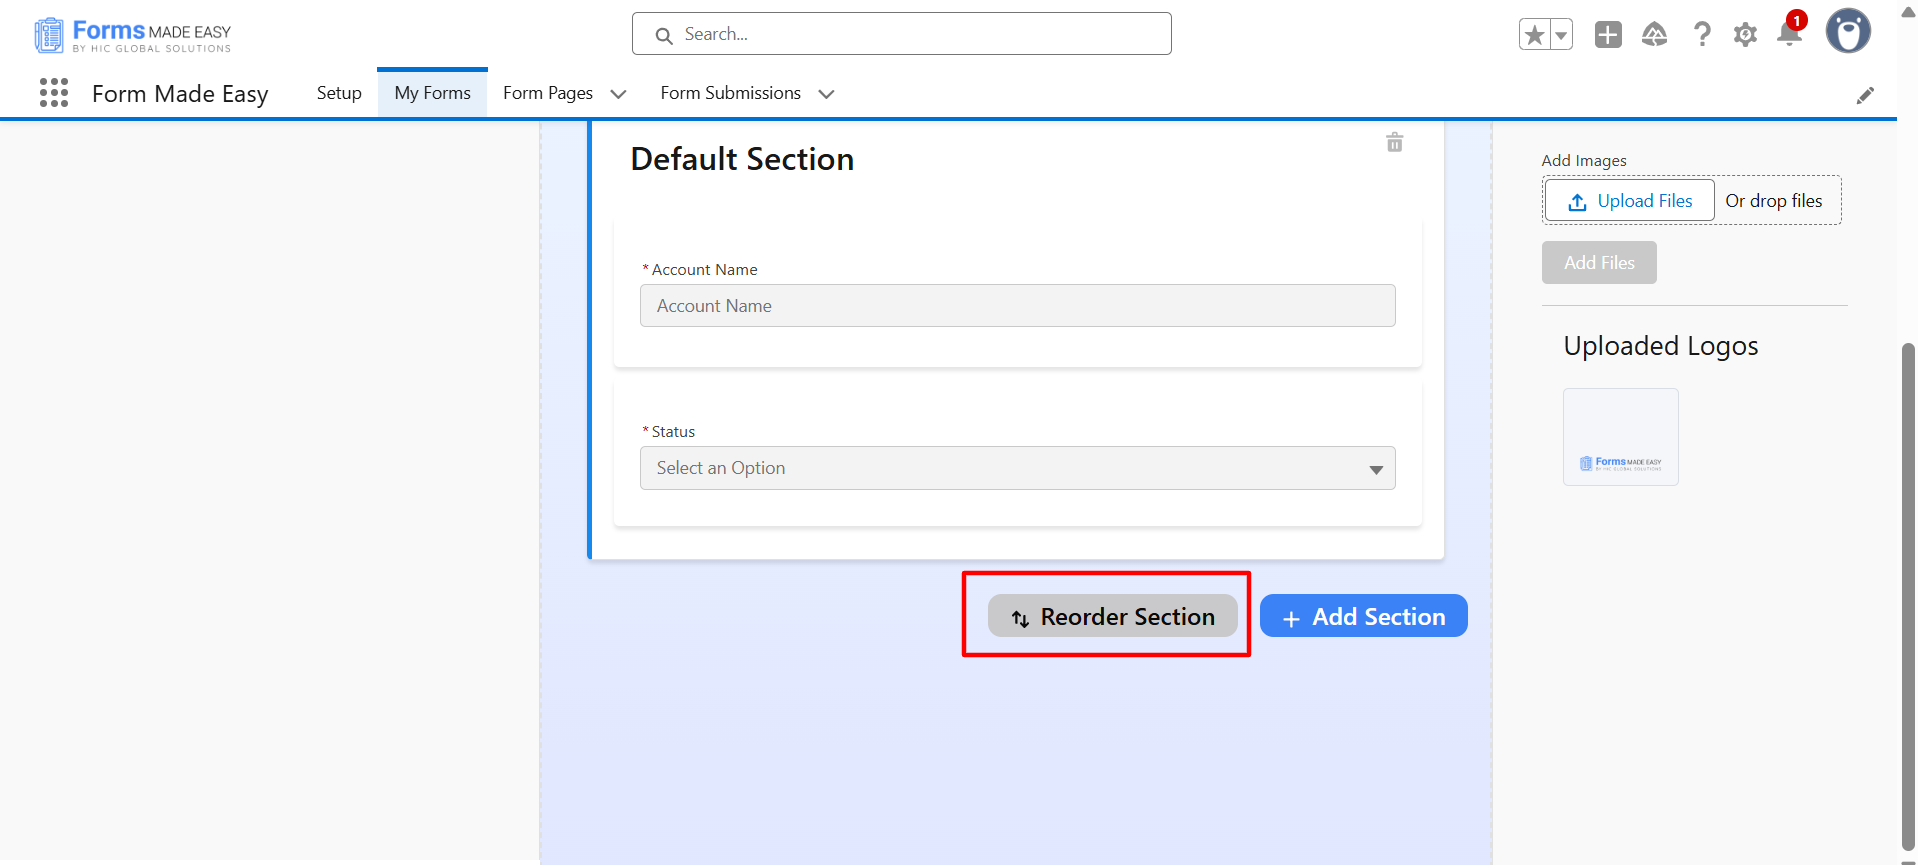Screen dimensions: 1918x865
Task: Switch to the My Forms tab
Action: pyautogui.click(x=432, y=93)
